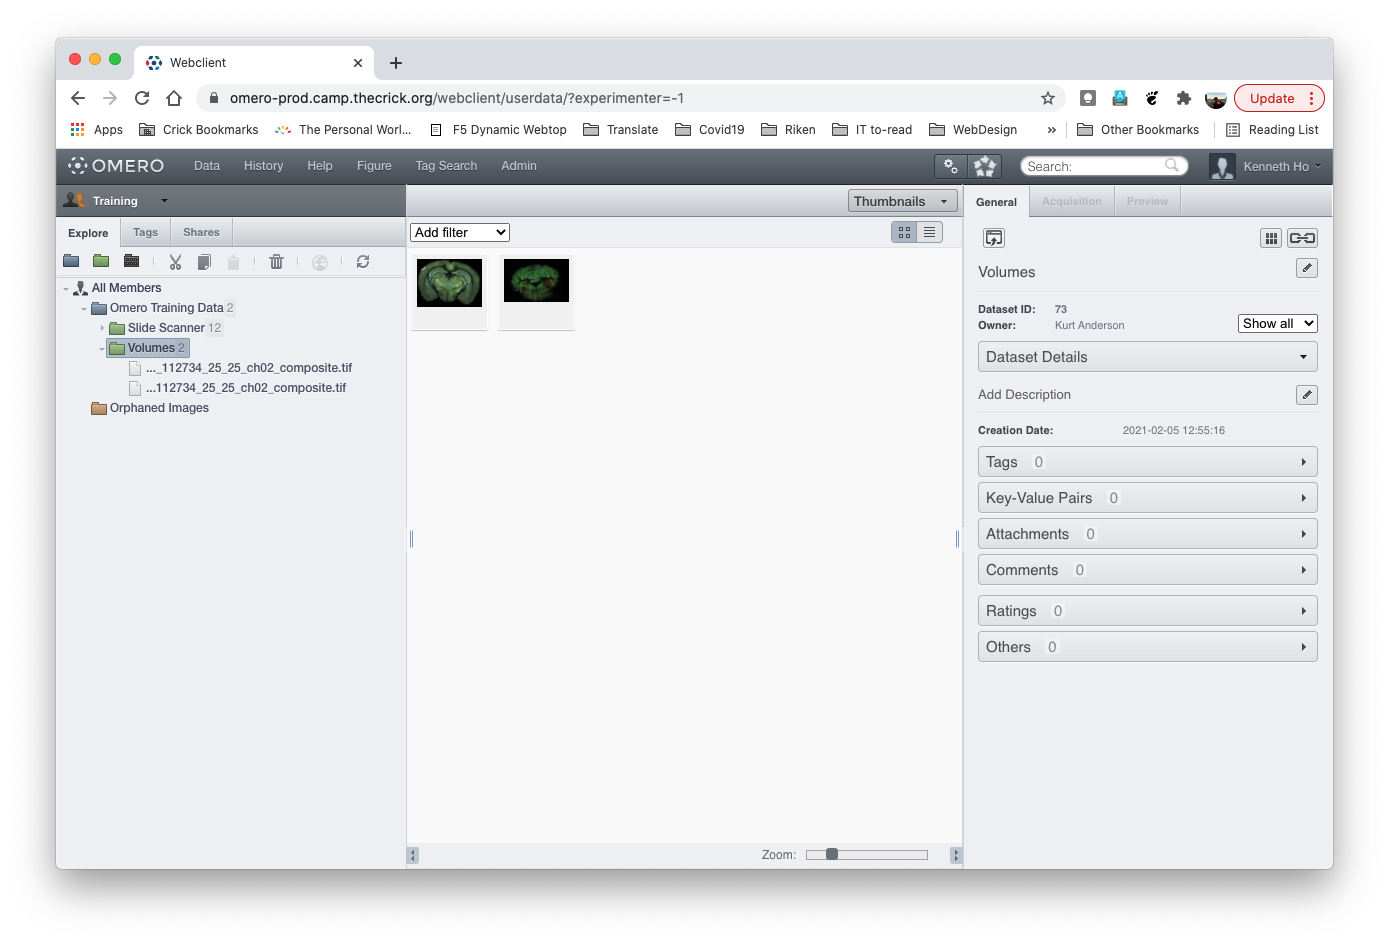This screenshot has height=943, width=1389.
Task: Click the trash delete icon
Action: 276,262
